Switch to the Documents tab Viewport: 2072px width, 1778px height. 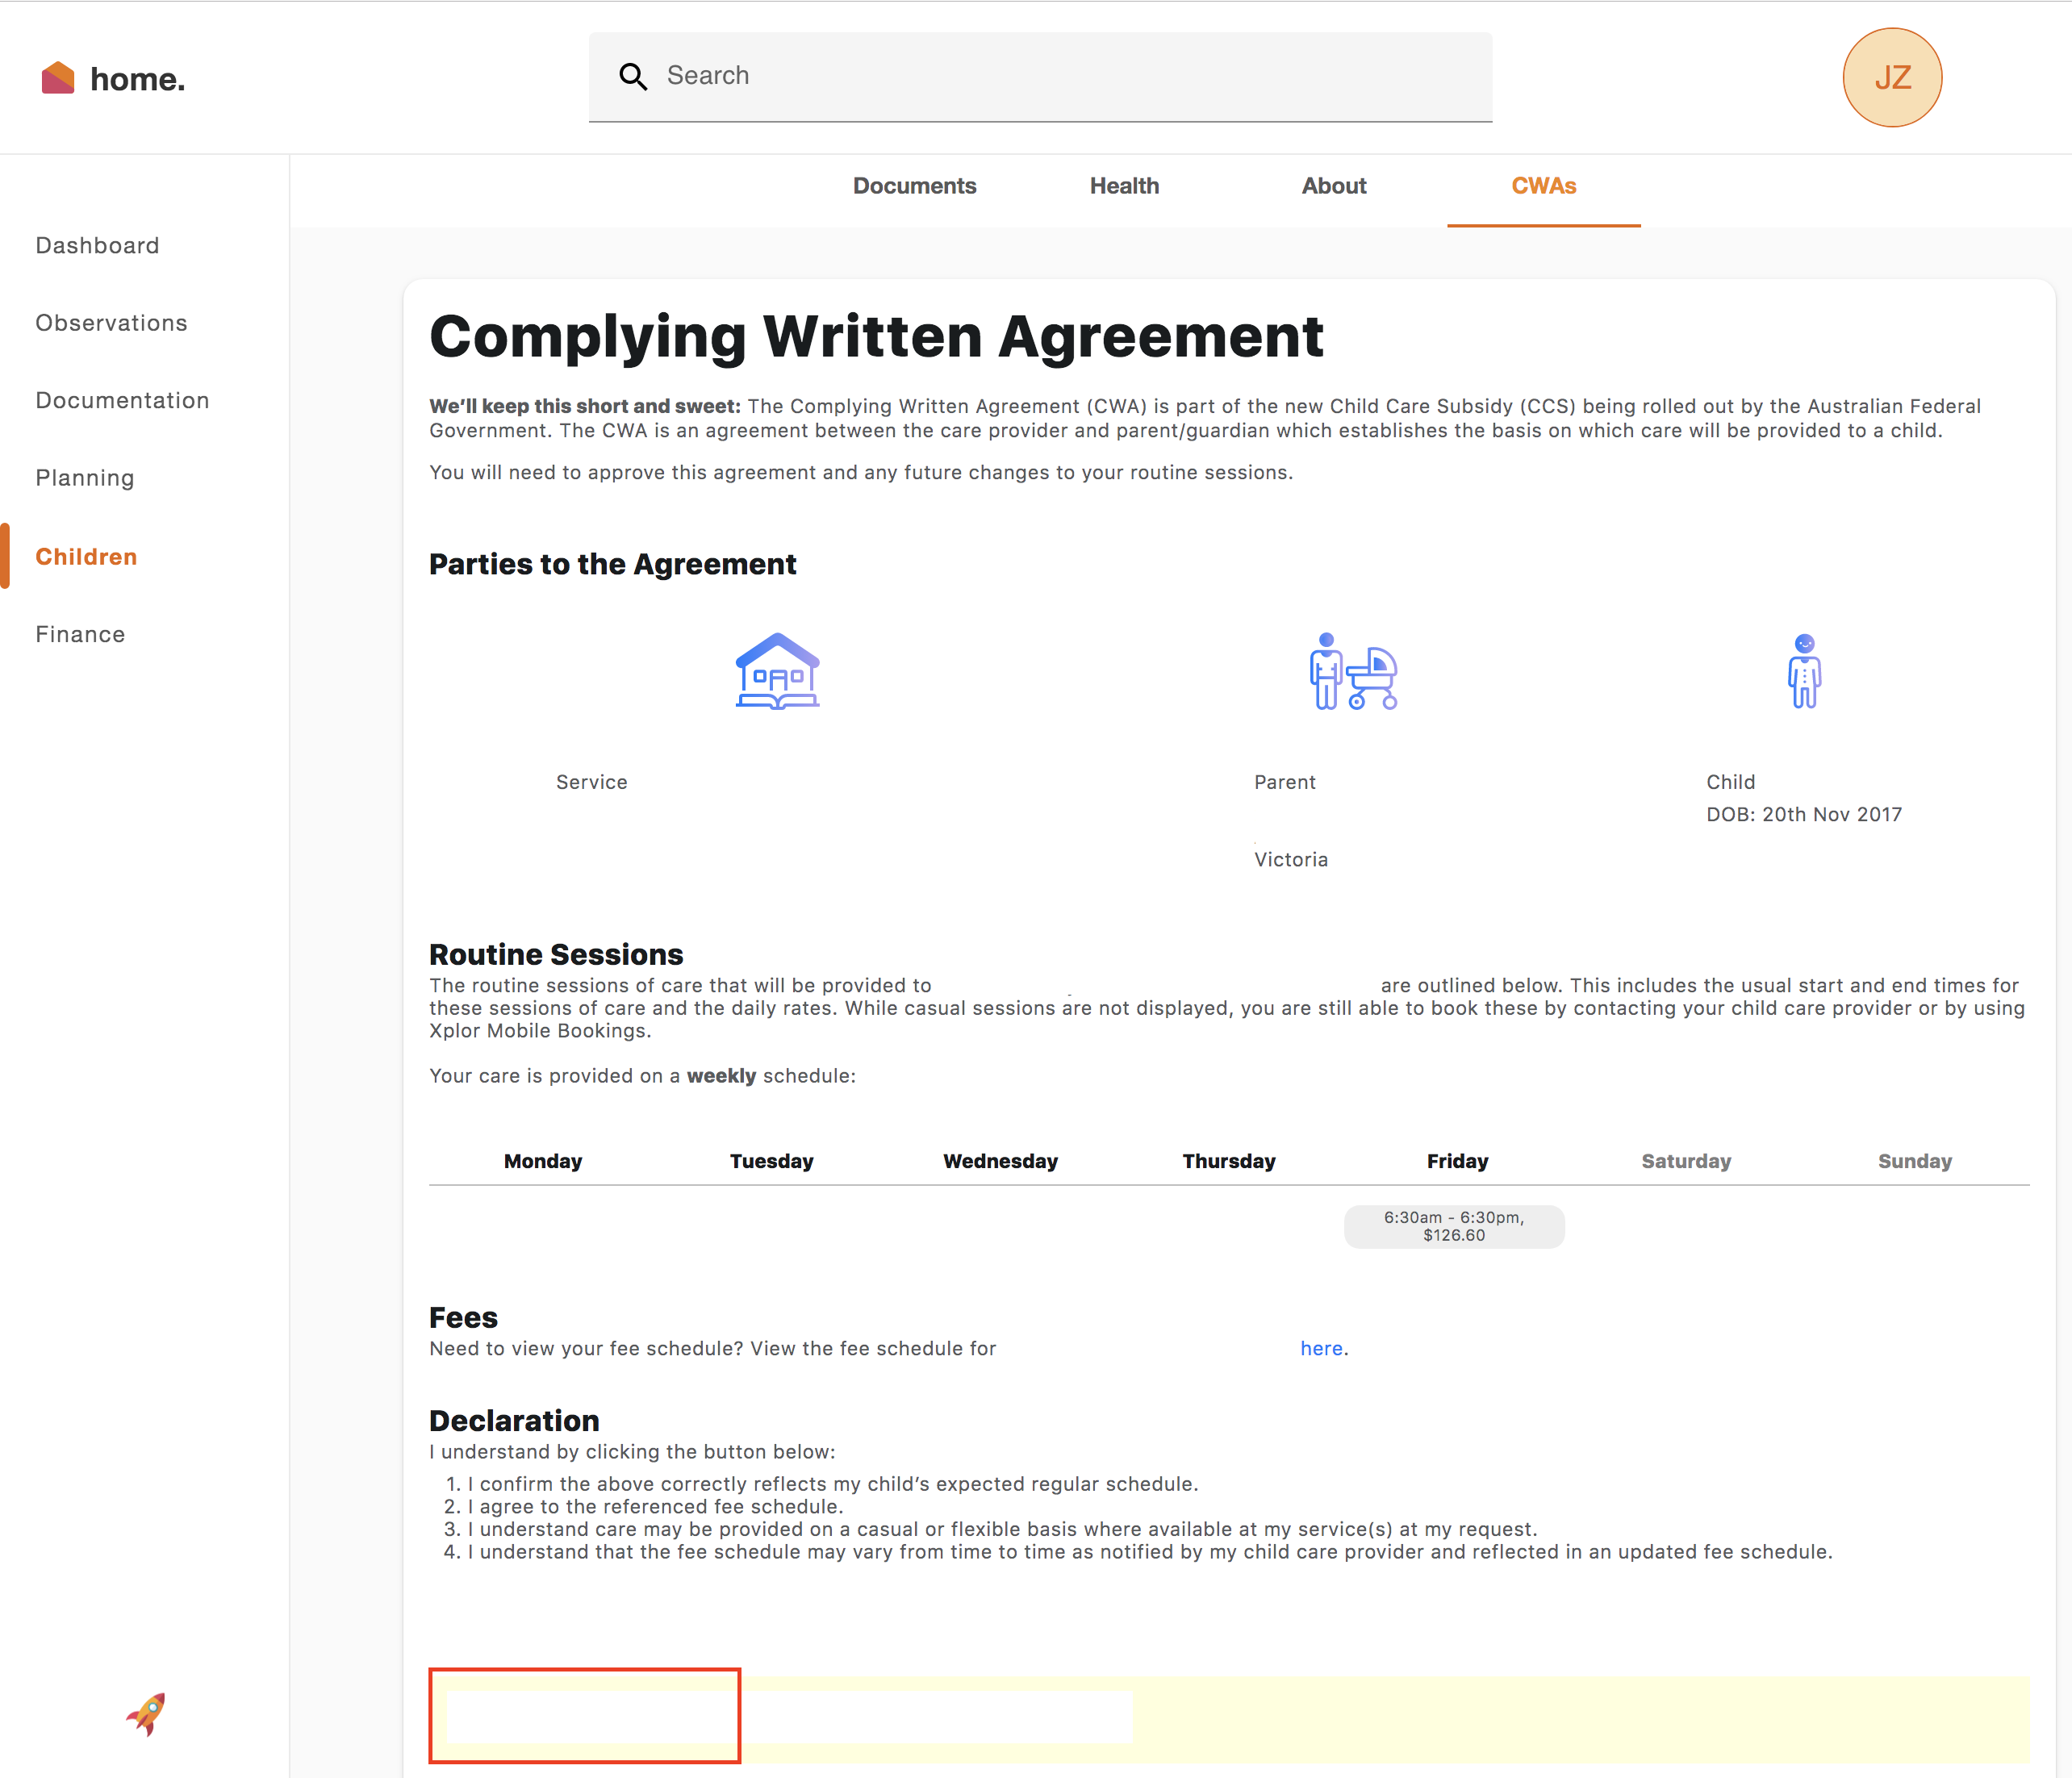pyautogui.click(x=914, y=186)
